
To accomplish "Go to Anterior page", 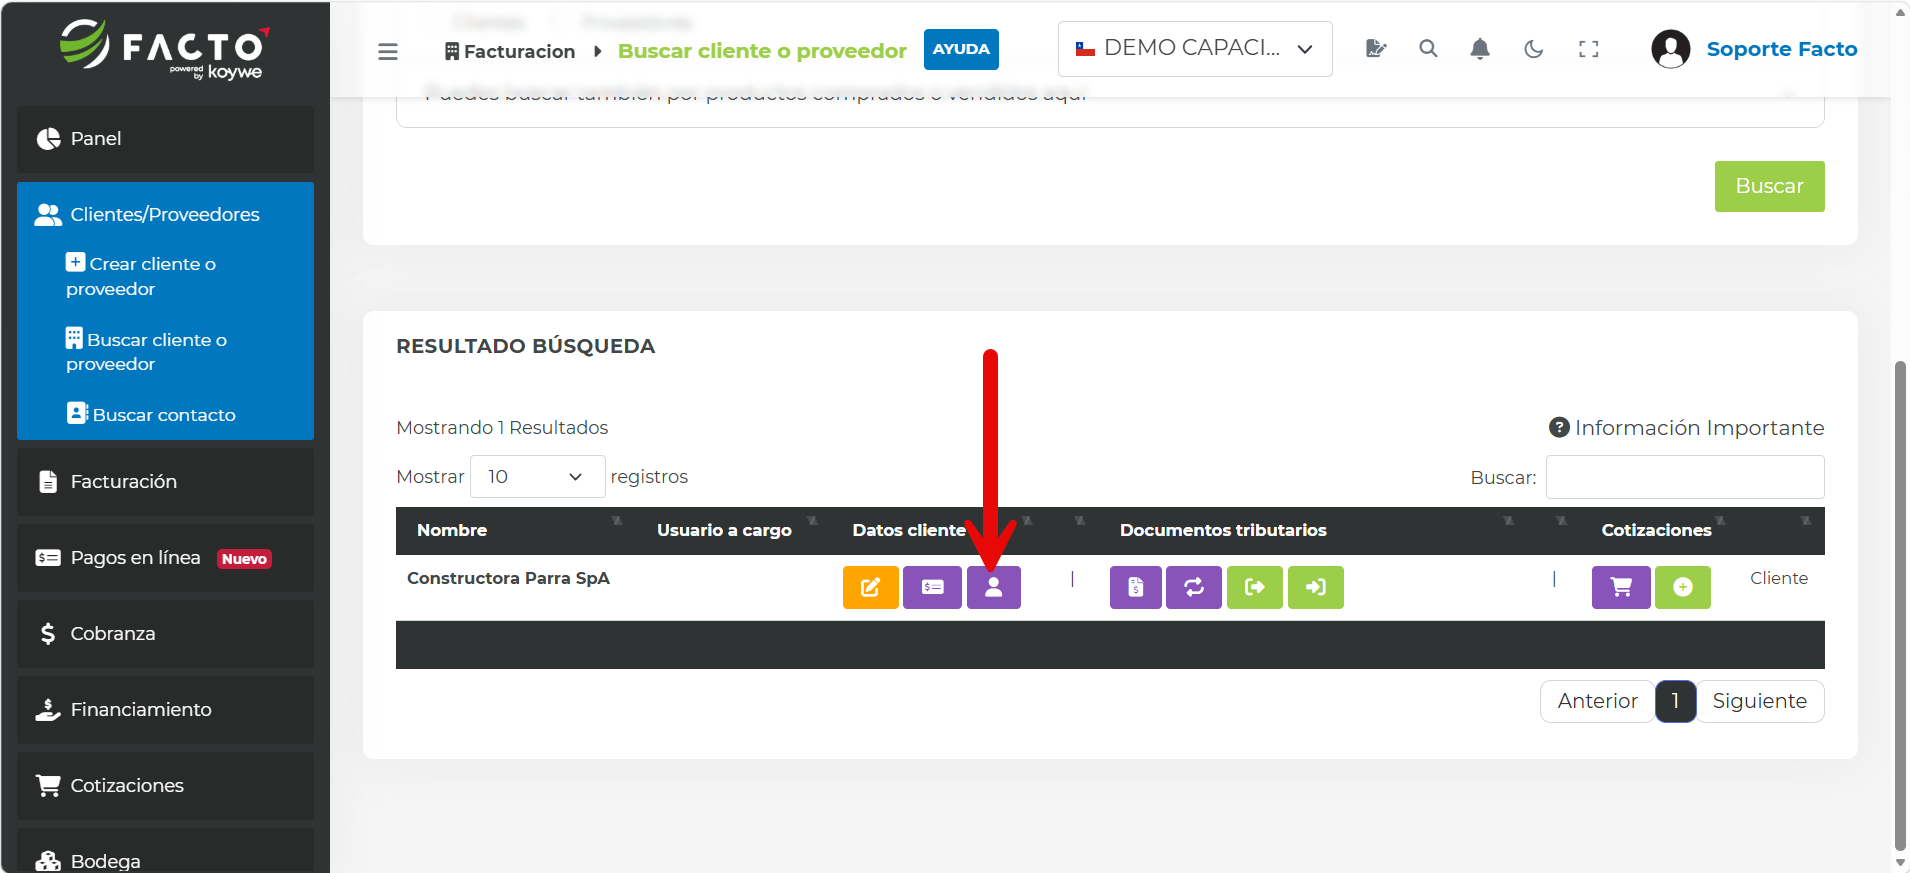I will [x=1597, y=701].
